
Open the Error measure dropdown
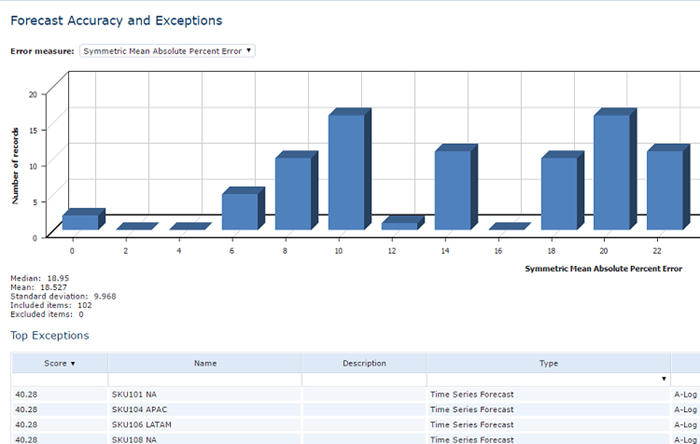[167, 51]
